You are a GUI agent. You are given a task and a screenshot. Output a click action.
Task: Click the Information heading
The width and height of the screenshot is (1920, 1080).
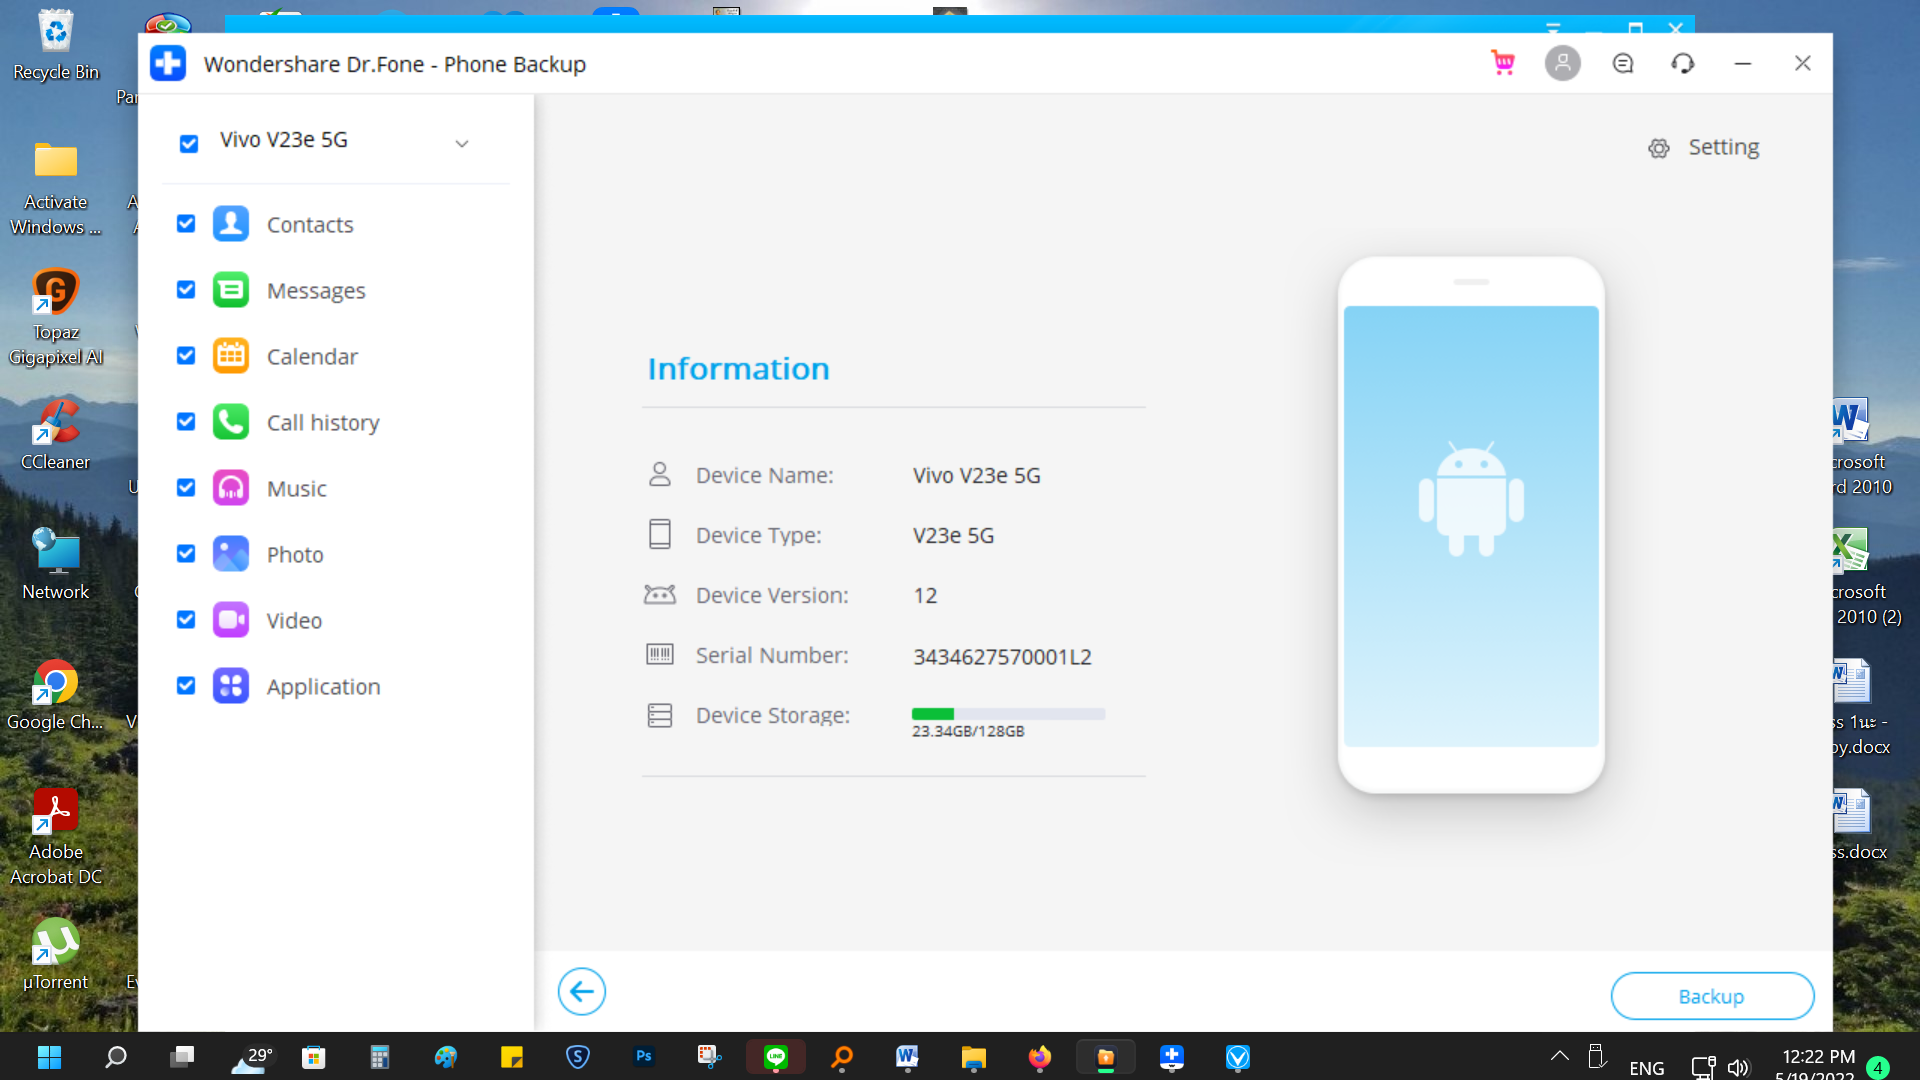(738, 369)
